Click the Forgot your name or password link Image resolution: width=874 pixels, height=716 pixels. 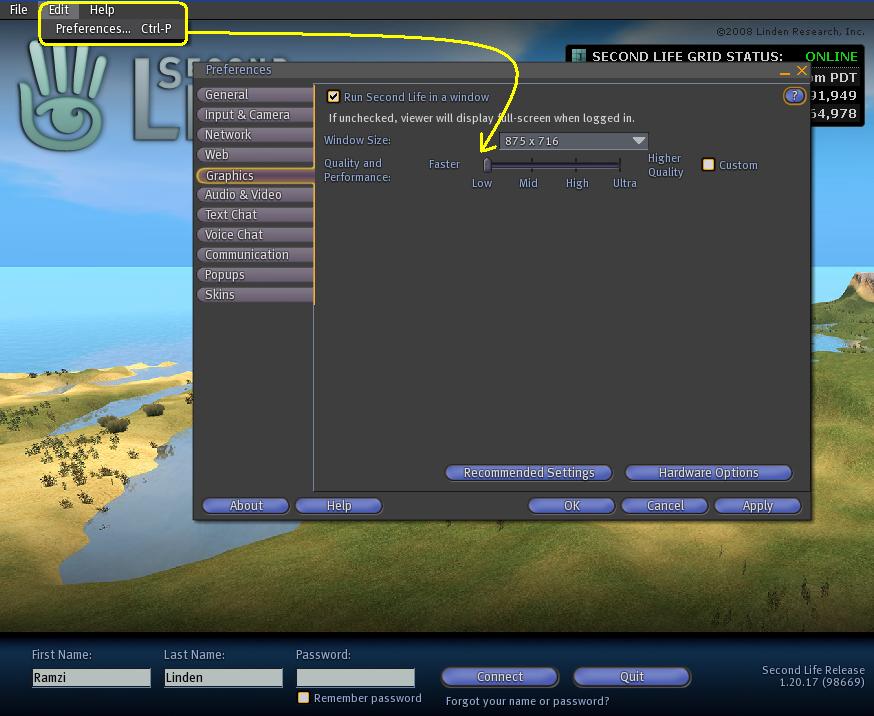point(527,701)
